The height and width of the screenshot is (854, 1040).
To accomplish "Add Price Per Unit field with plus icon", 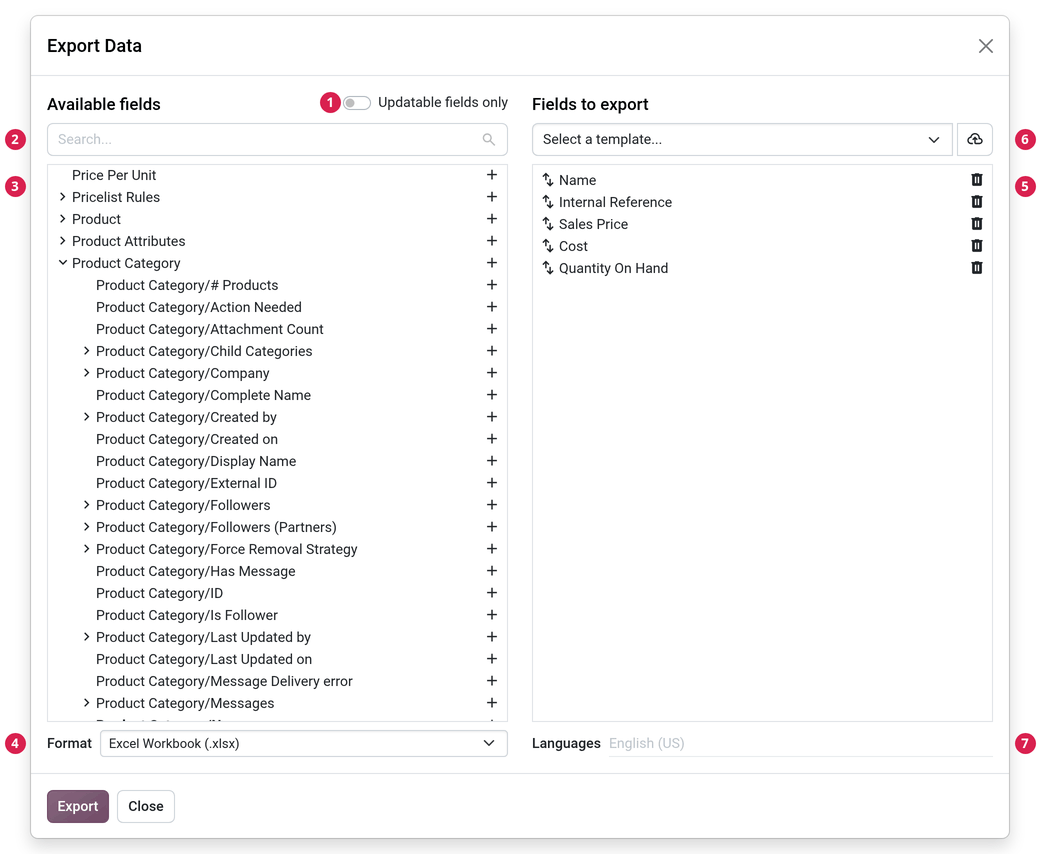I will coord(491,175).
